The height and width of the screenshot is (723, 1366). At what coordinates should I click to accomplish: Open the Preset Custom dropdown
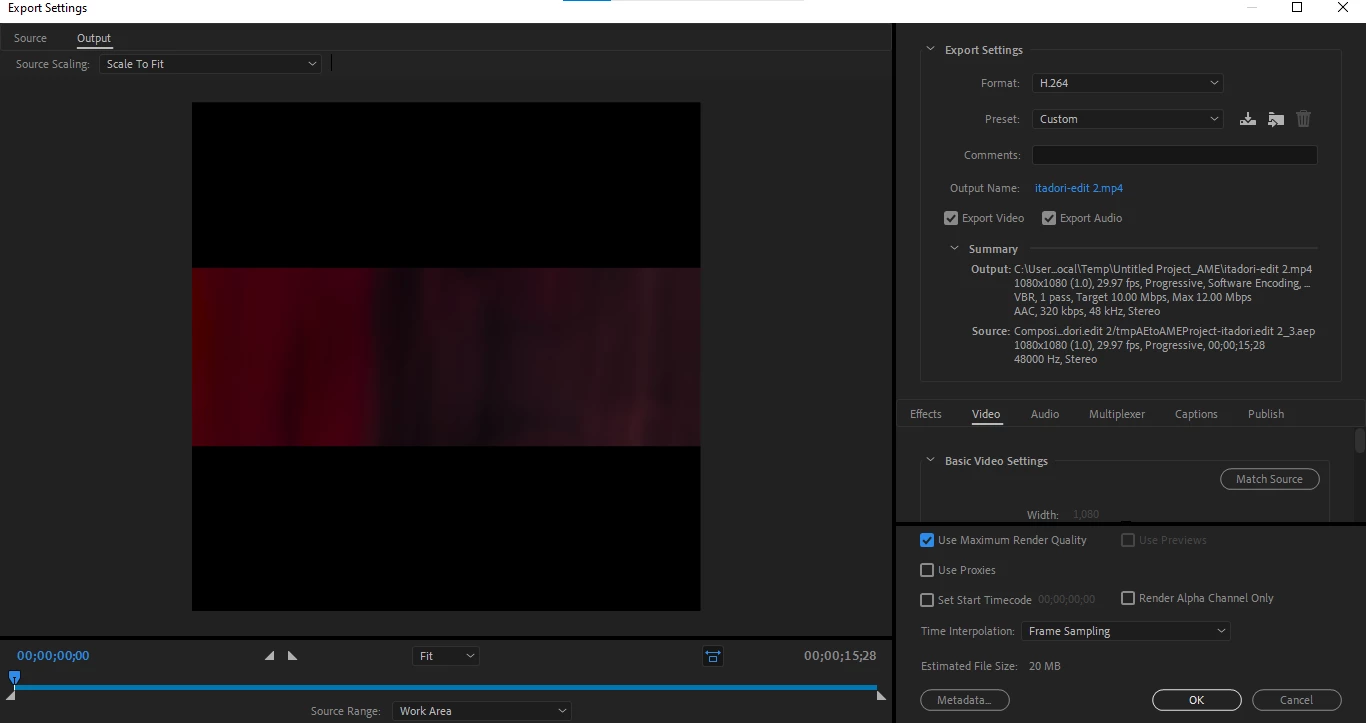pyautogui.click(x=1128, y=119)
